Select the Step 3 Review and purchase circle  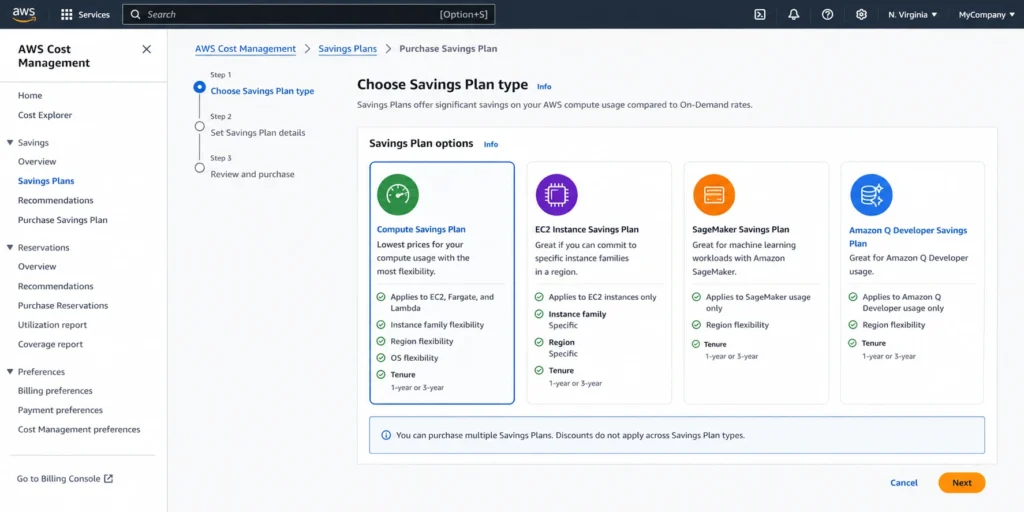[200, 168]
